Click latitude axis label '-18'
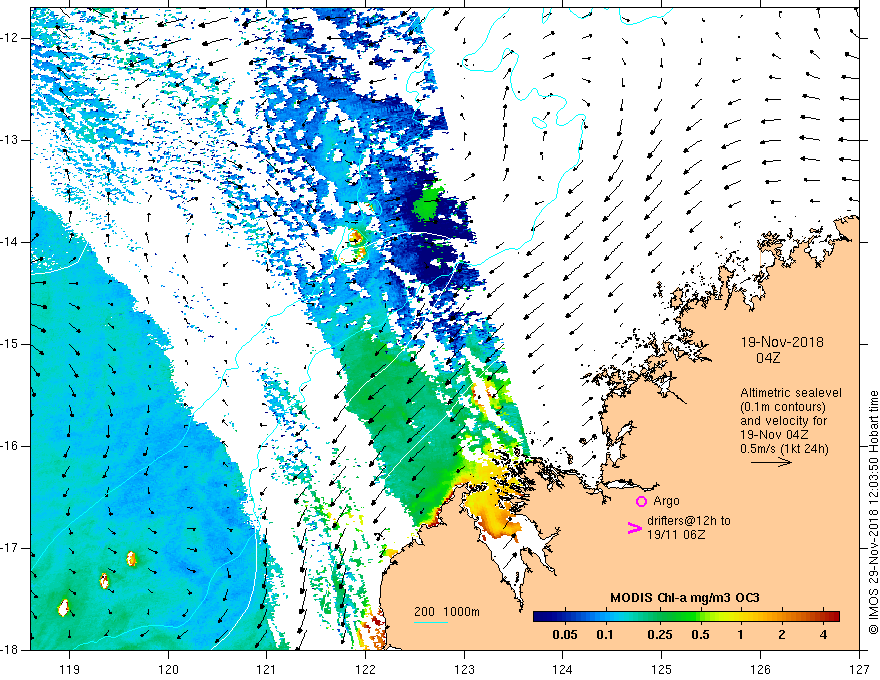880x680 pixels. pyautogui.click(x=10, y=650)
